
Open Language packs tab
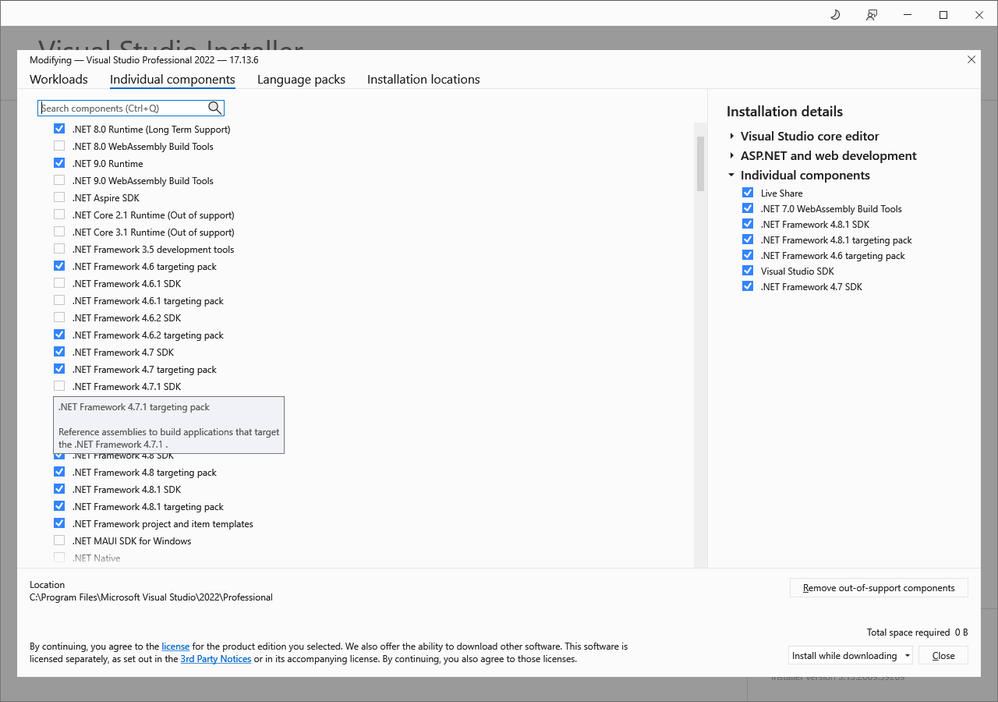[x=301, y=80]
